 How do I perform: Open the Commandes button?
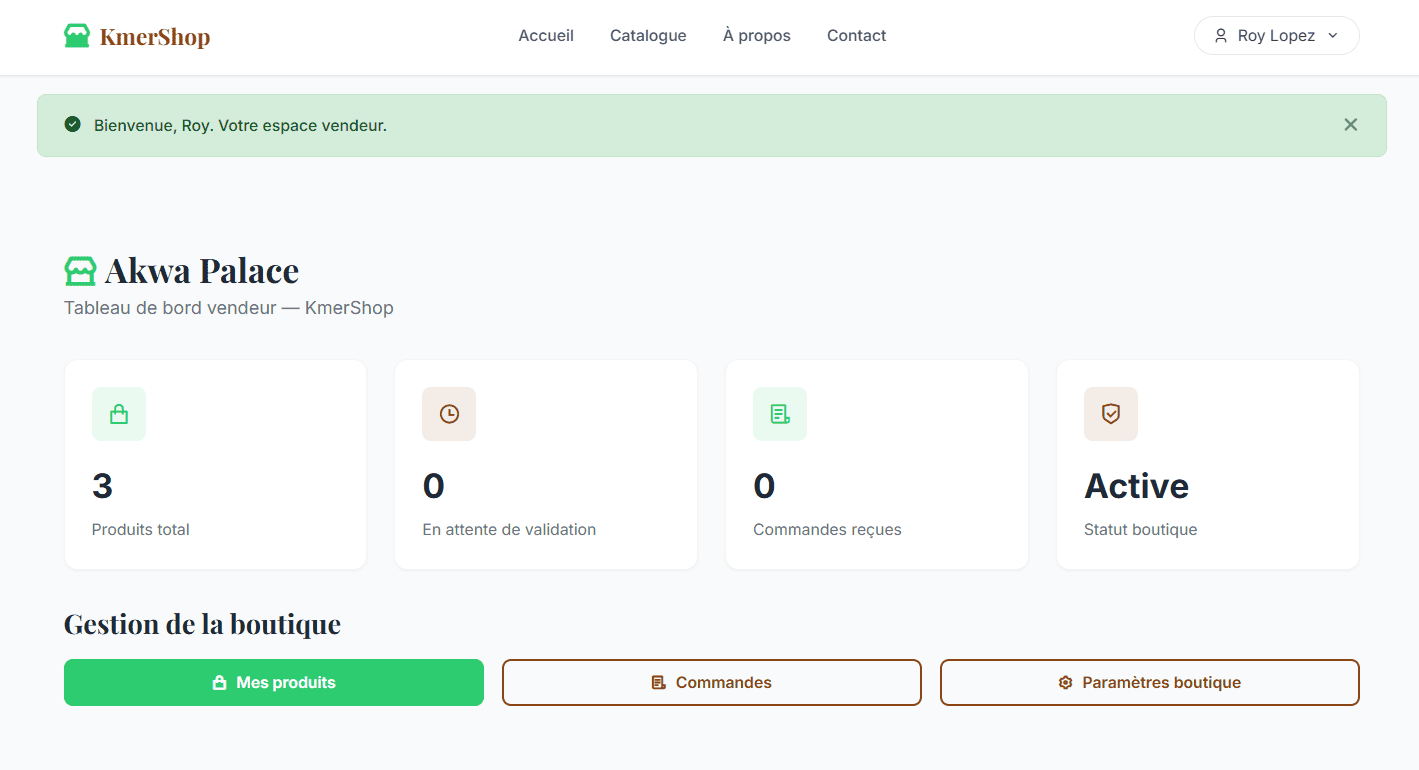click(x=712, y=683)
